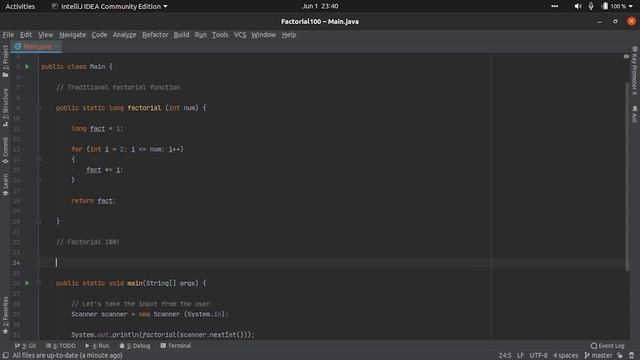Click the status message All files are up-to-date
The width and height of the screenshot is (640, 360).
tap(67, 356)
